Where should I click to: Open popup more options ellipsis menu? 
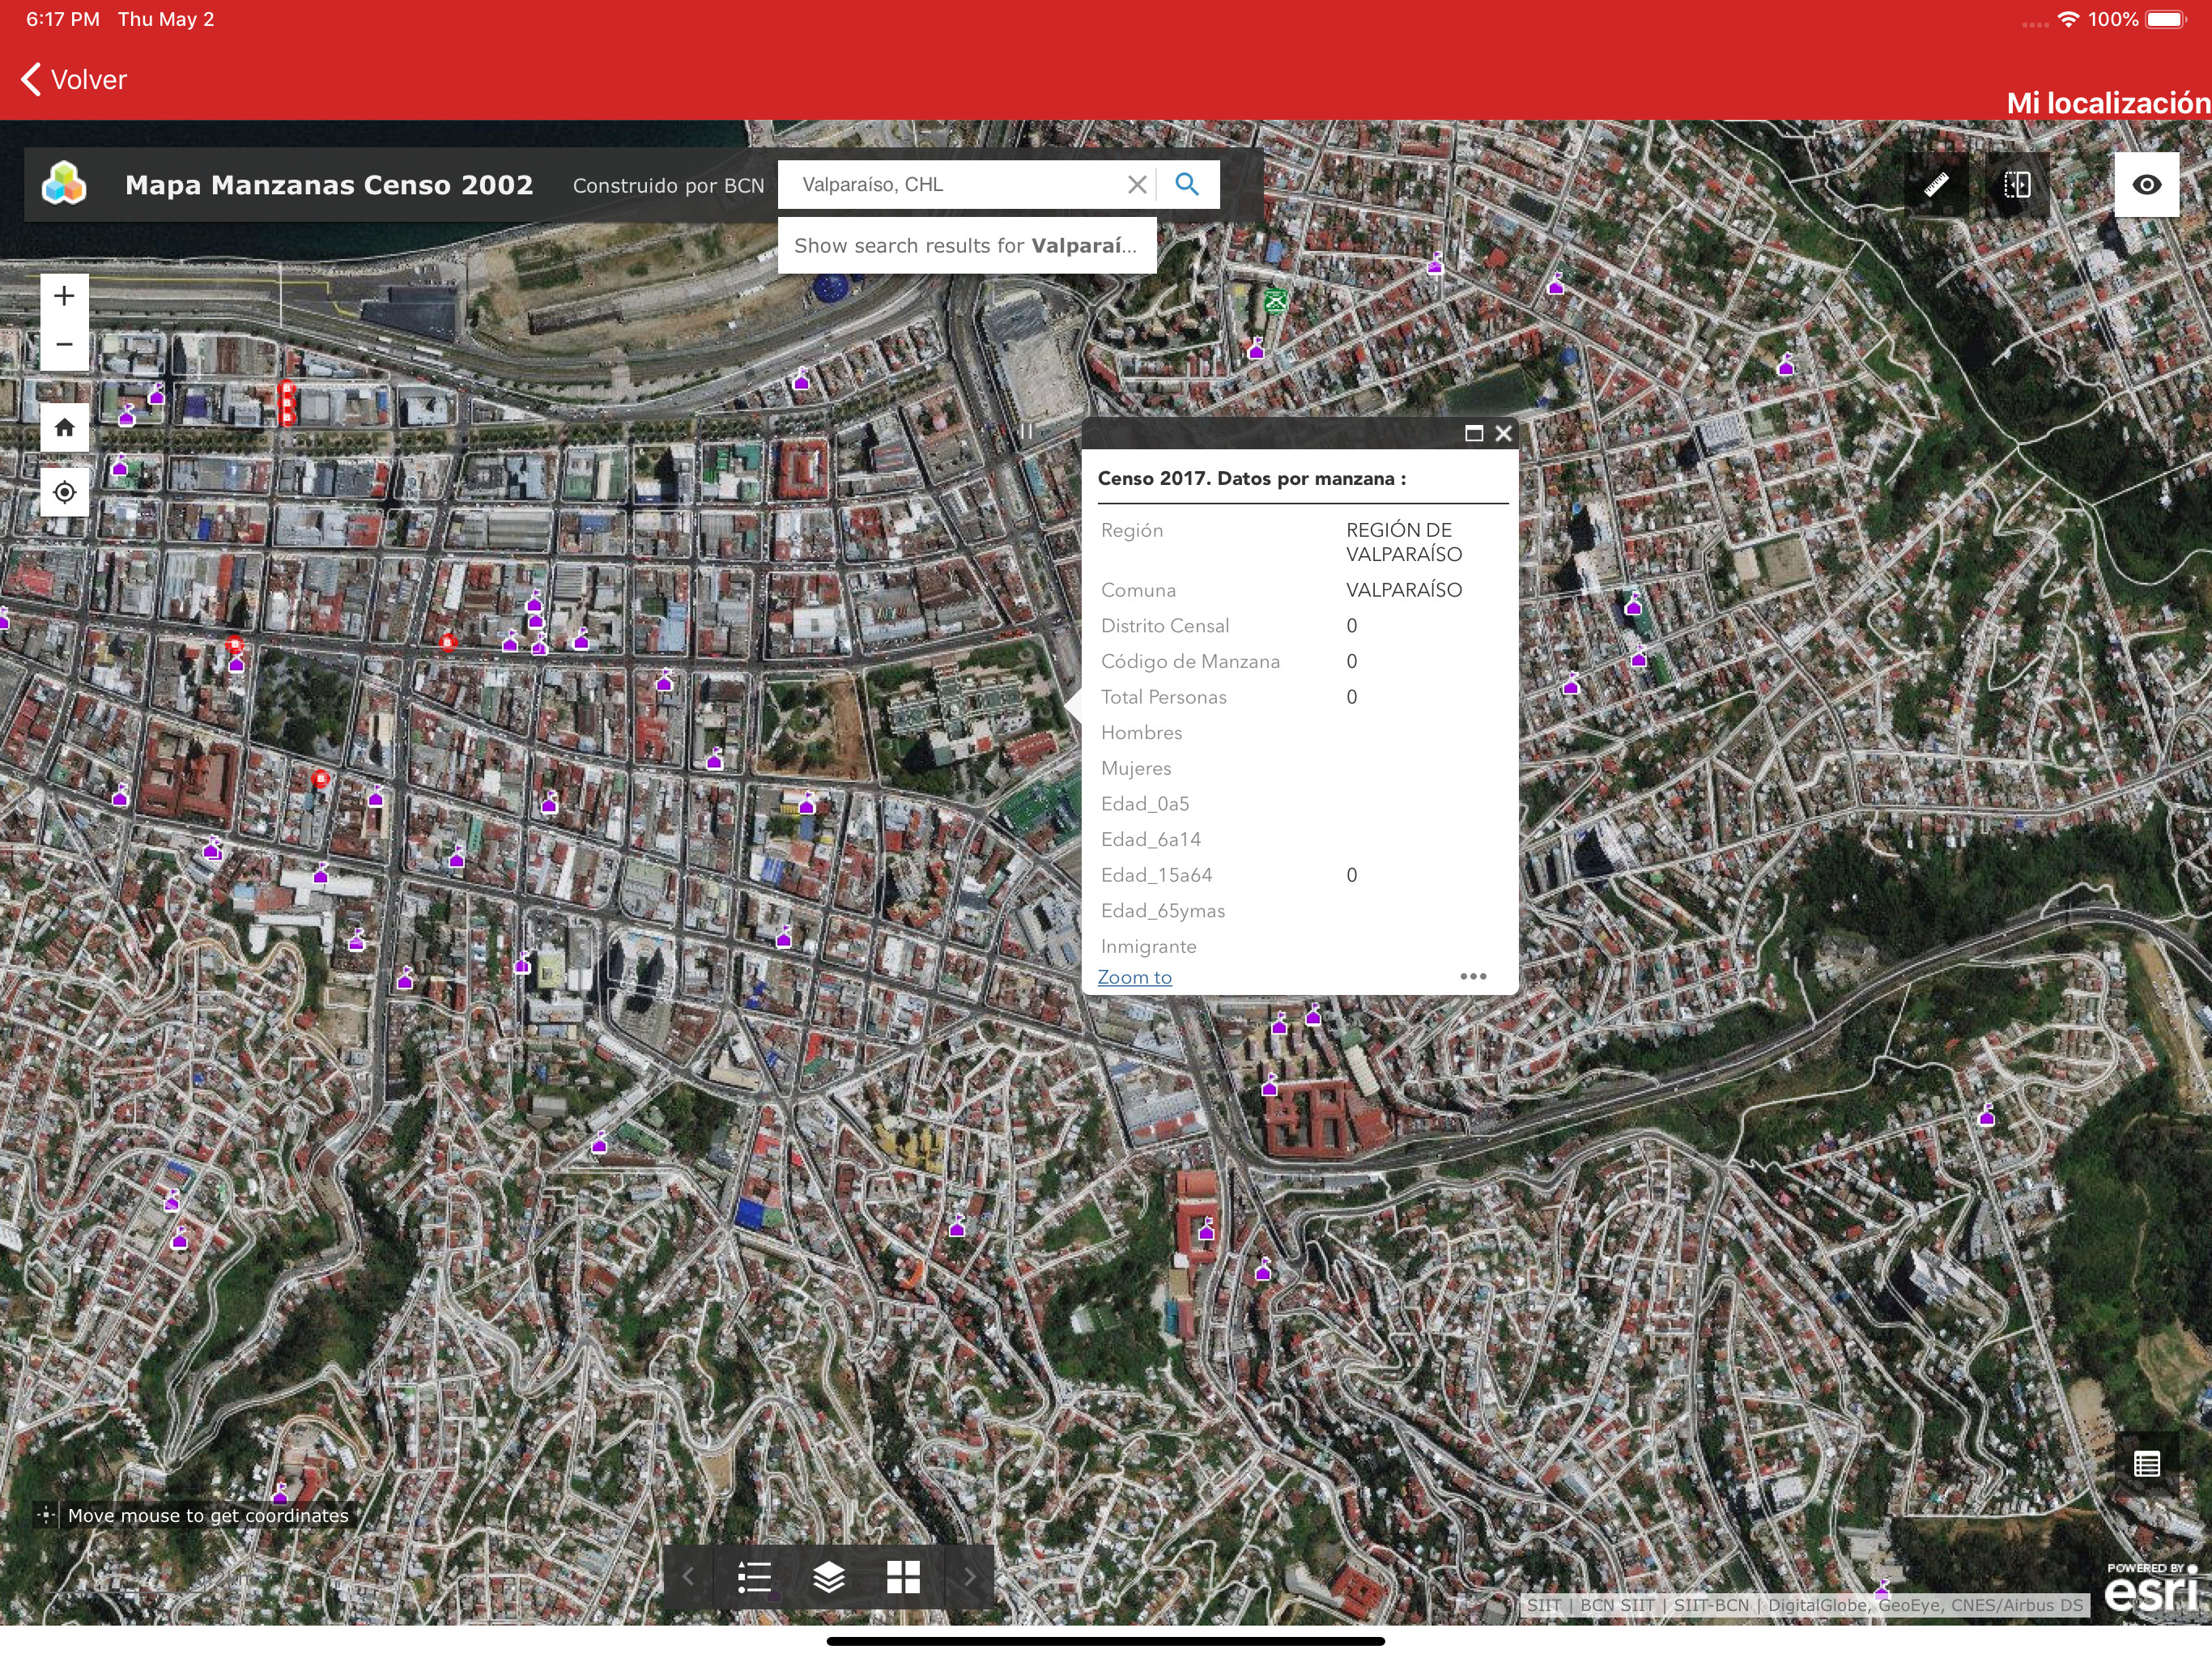coord(1472,976)
